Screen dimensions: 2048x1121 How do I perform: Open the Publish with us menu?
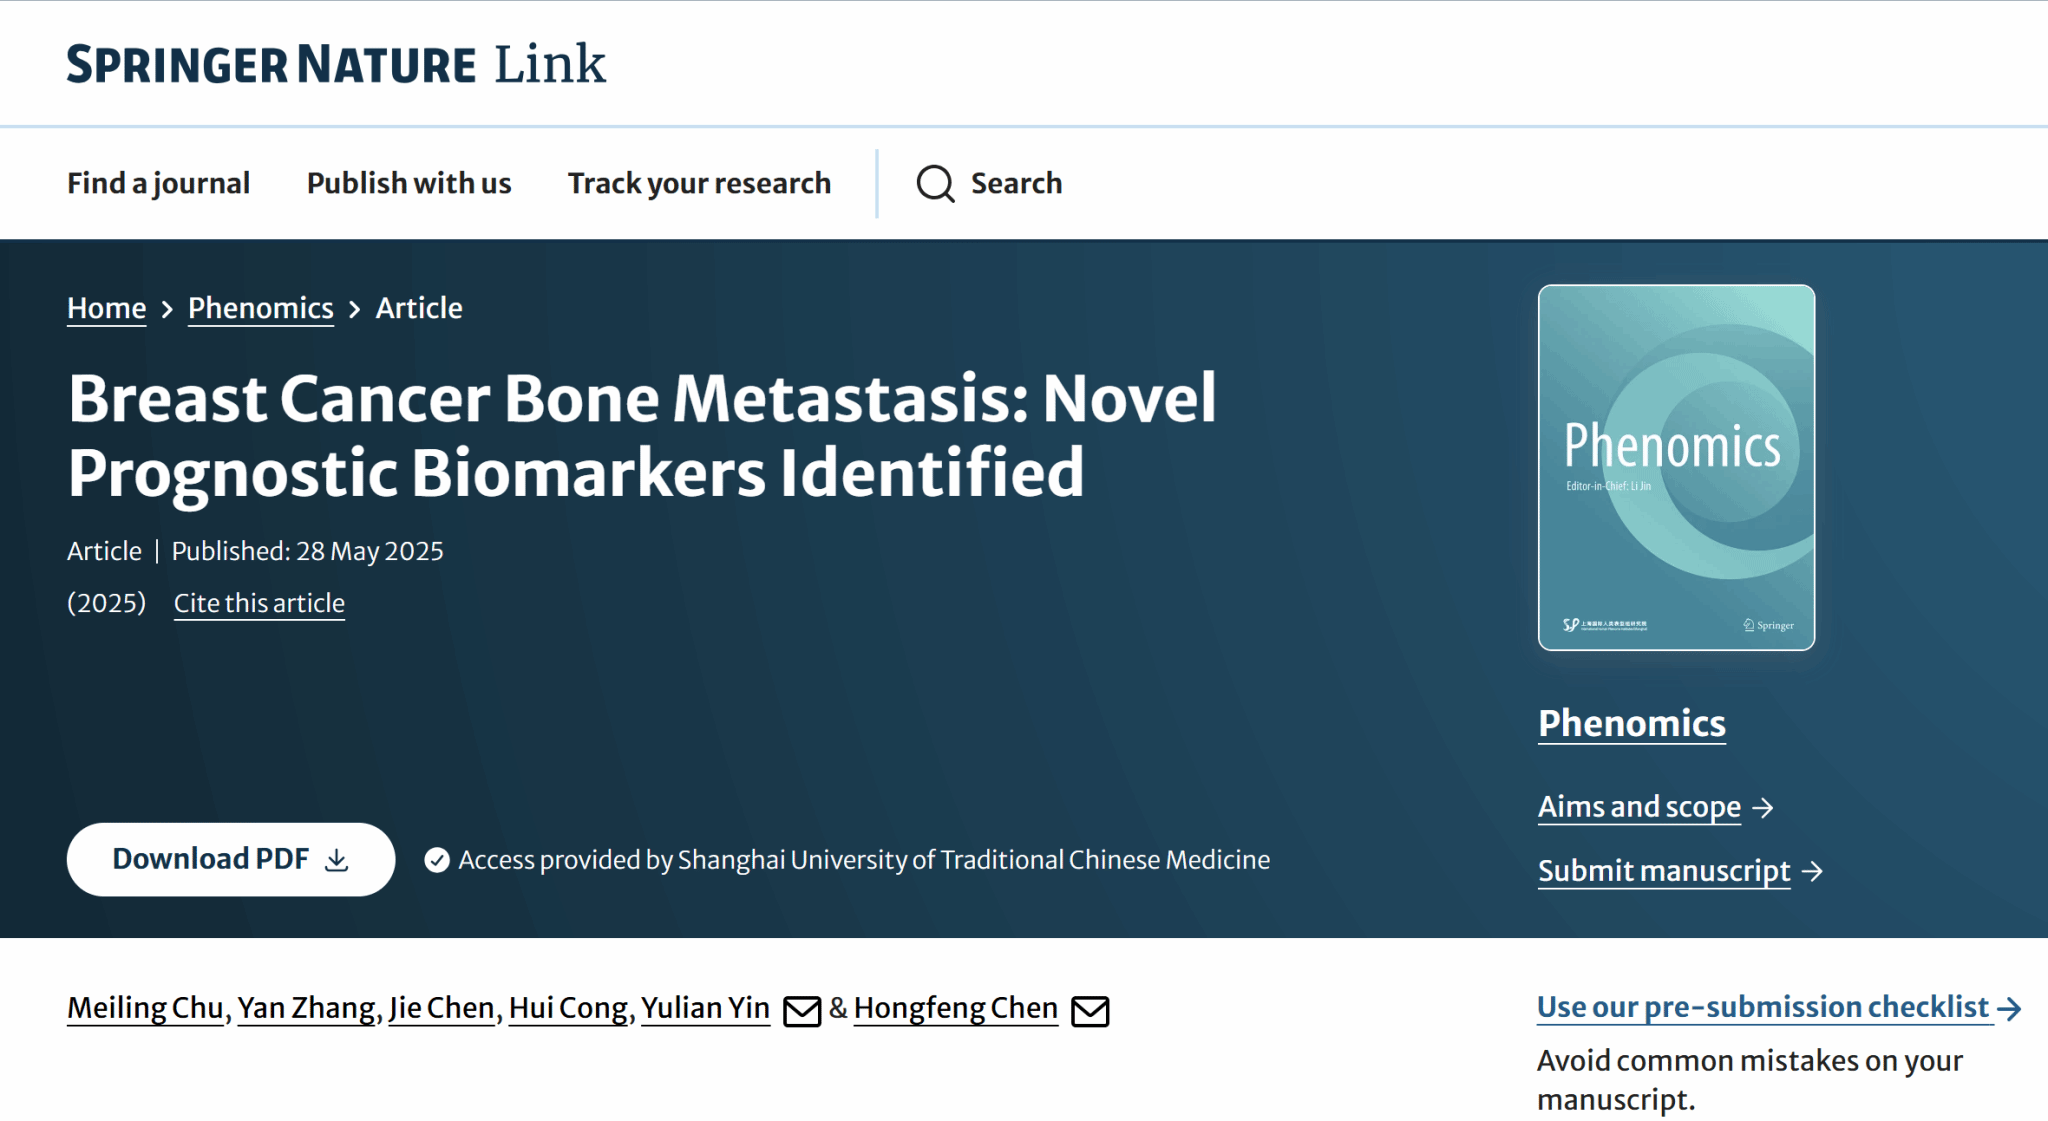click(409, 184)
